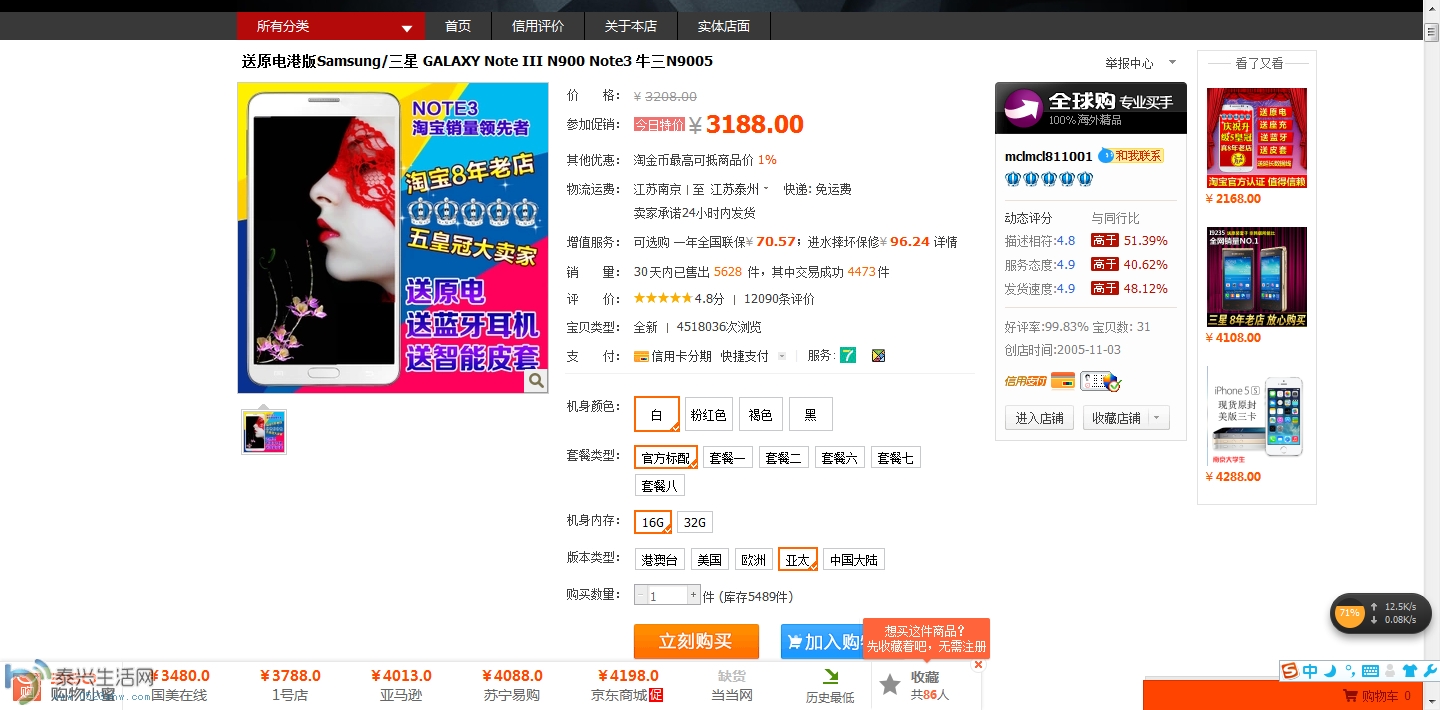Click the 进入店铺 button
1440x710 pixels.
(x=1039, y=418)
